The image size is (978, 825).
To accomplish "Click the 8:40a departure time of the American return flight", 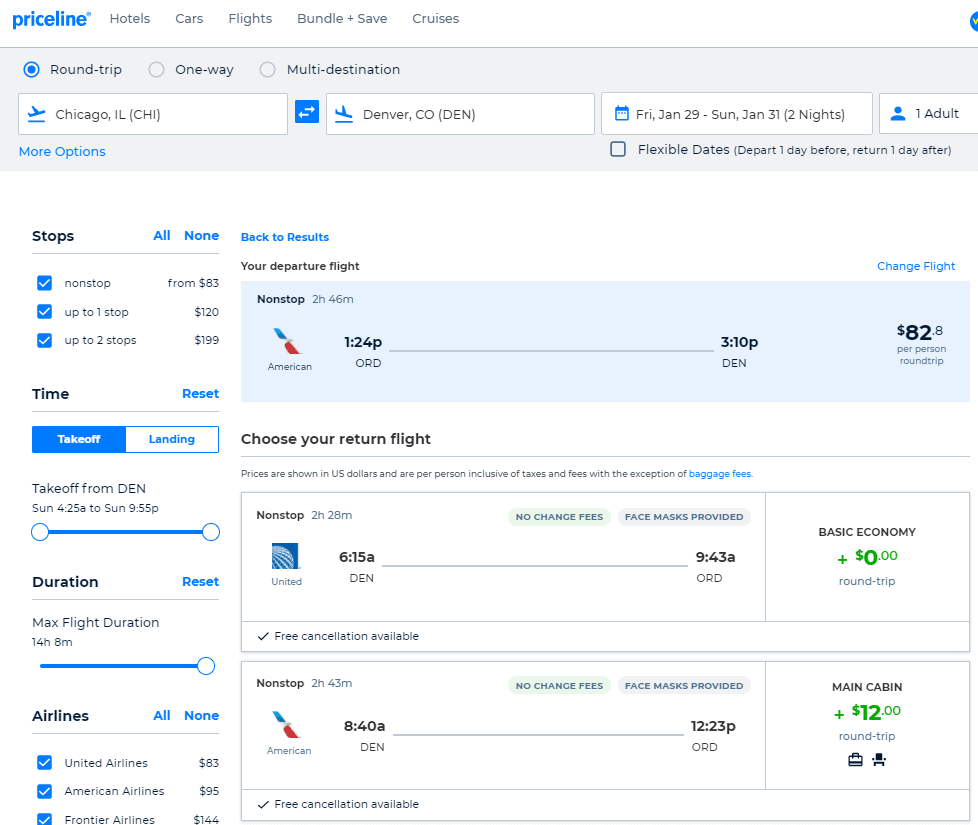I will (x=364, y=726).
